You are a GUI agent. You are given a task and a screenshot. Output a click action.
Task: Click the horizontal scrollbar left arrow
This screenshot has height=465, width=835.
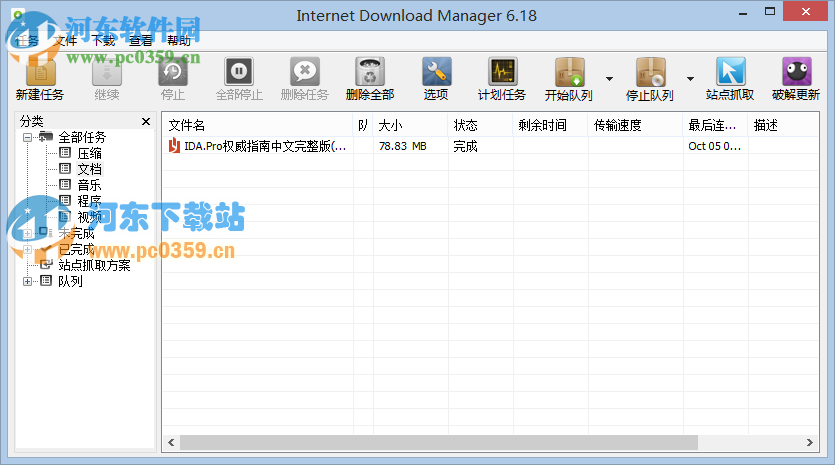171,442
